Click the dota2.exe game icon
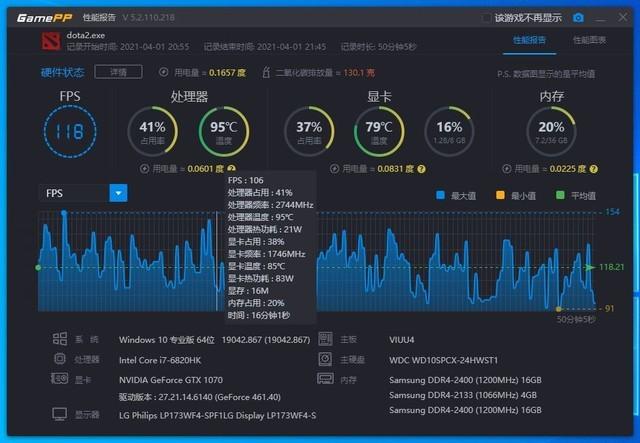Viewport: 640px width, 443px height. click(x=51, y=41)
